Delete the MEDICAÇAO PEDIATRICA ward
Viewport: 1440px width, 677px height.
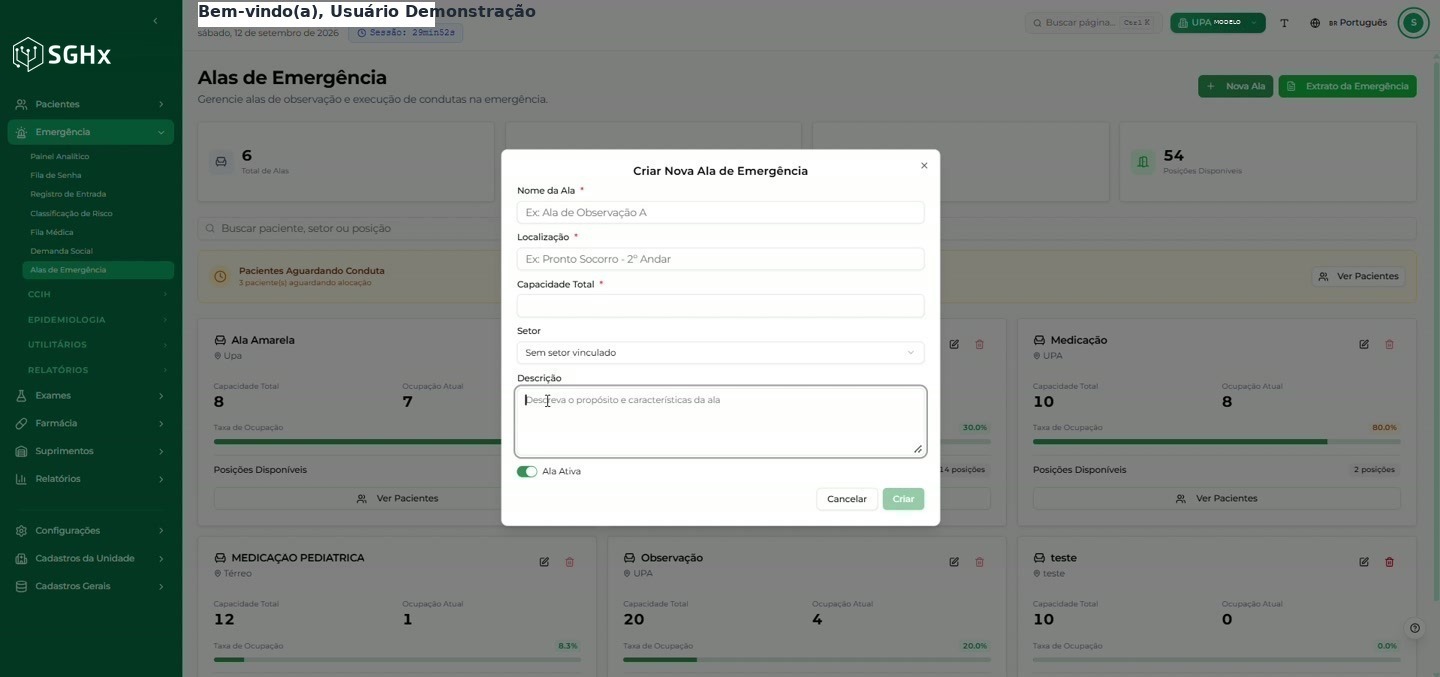[x=570, y=562]
